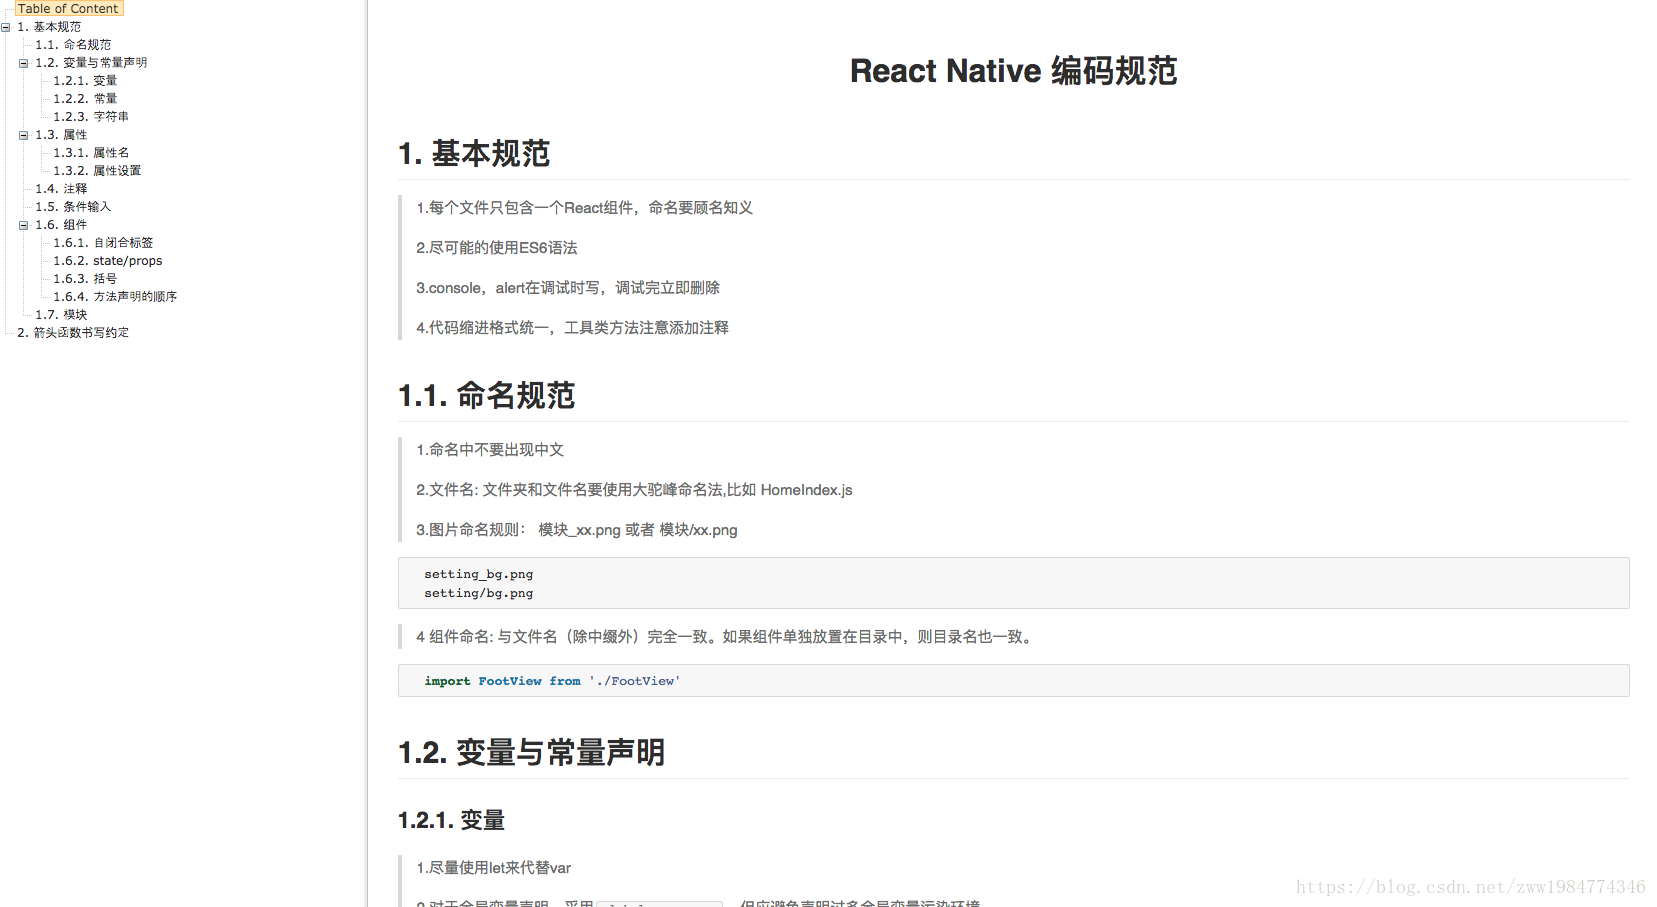Collapse the '1.6. 组件' tree node
The image size is (1657, 907).
pyautogui.click(x=23, y=225)
